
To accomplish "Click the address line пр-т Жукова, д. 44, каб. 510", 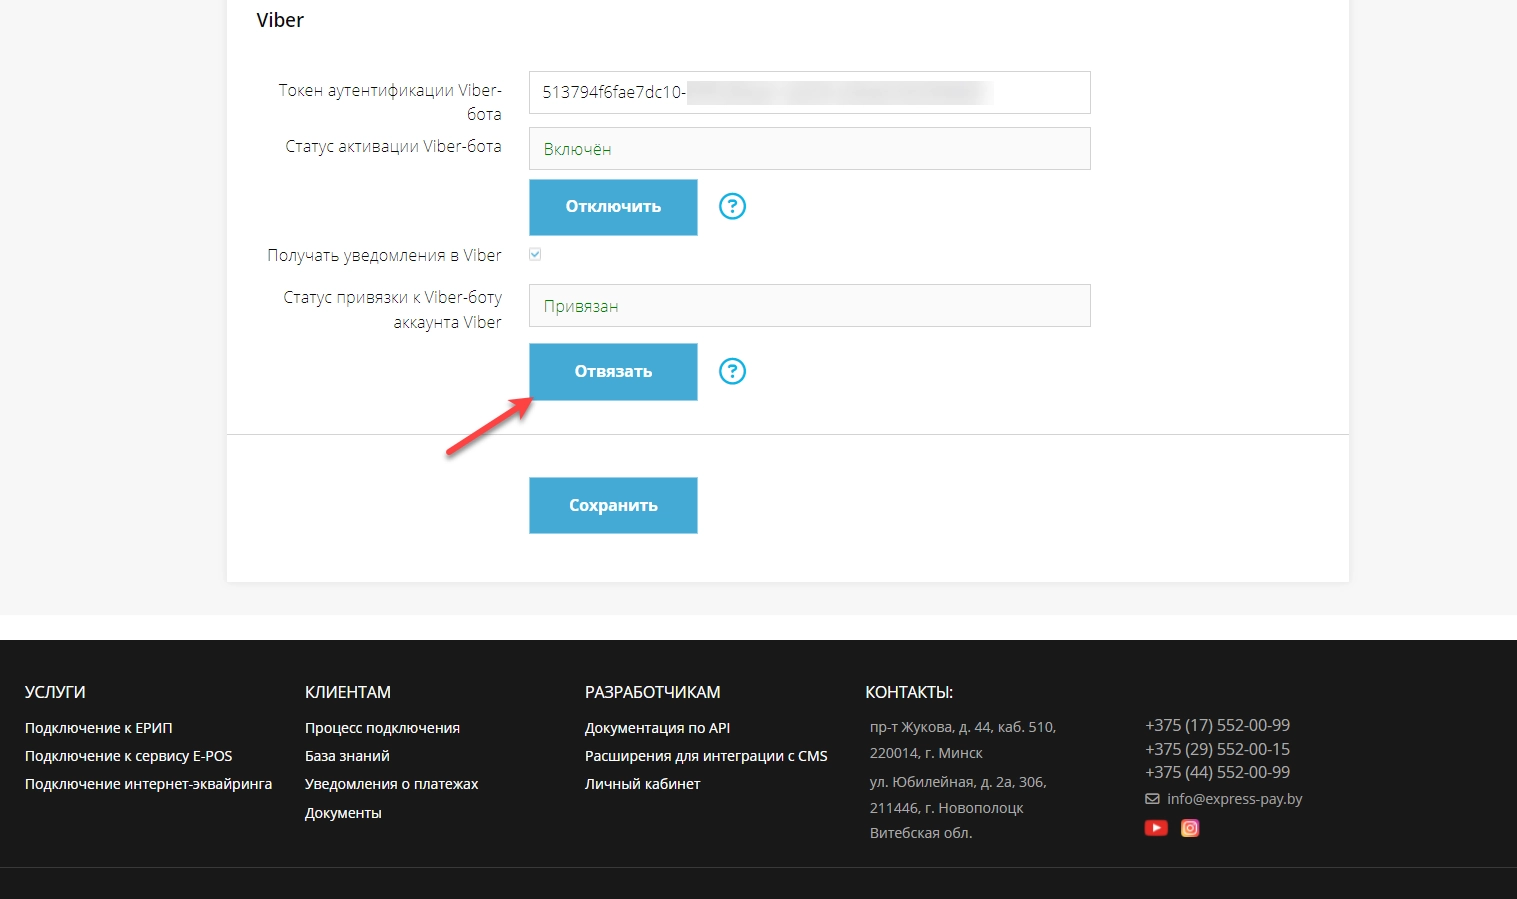I will [963, 727].
